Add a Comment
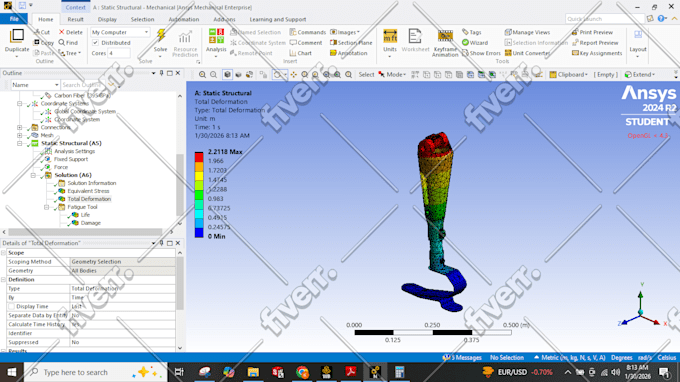680x382 pixels. (306, 42)
